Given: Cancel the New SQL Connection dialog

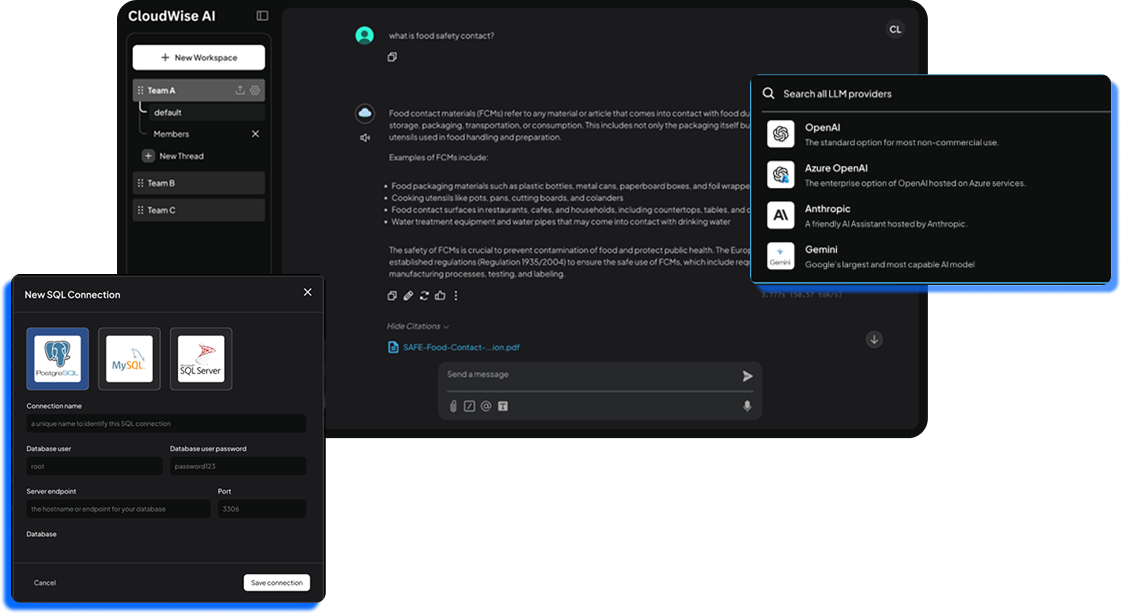Looking at the screenshot, I should [x=44, y=583].
